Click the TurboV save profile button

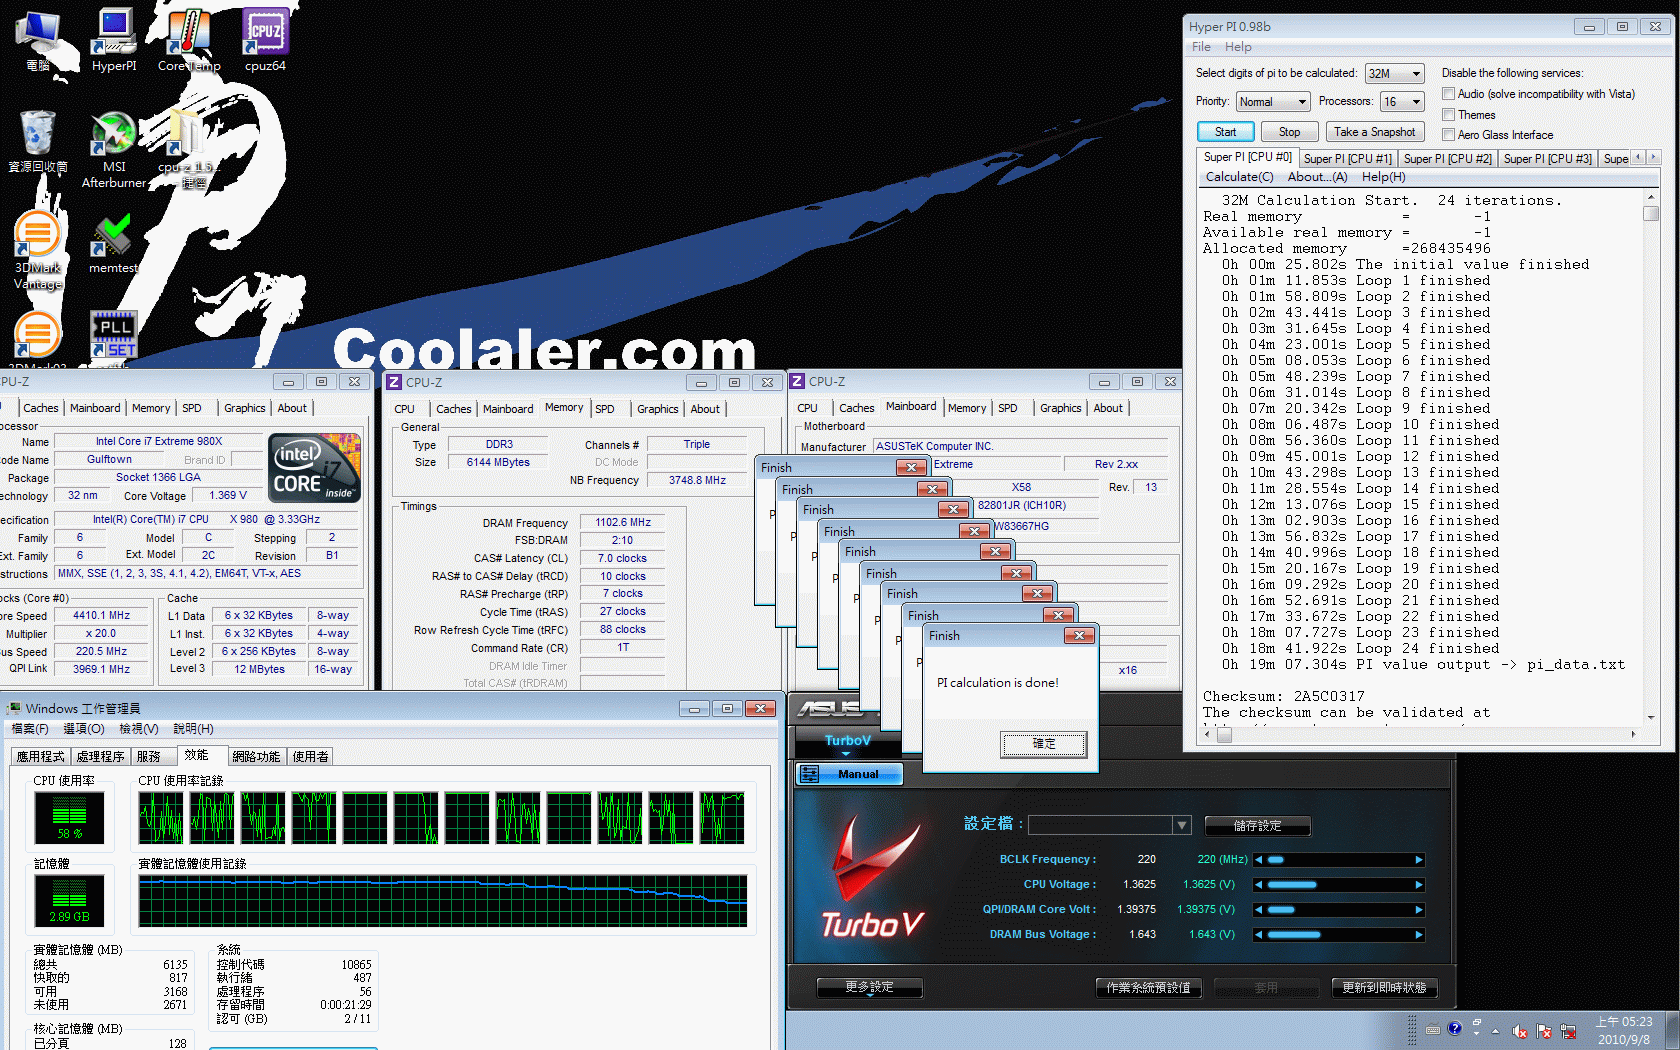pos(1257,826)
